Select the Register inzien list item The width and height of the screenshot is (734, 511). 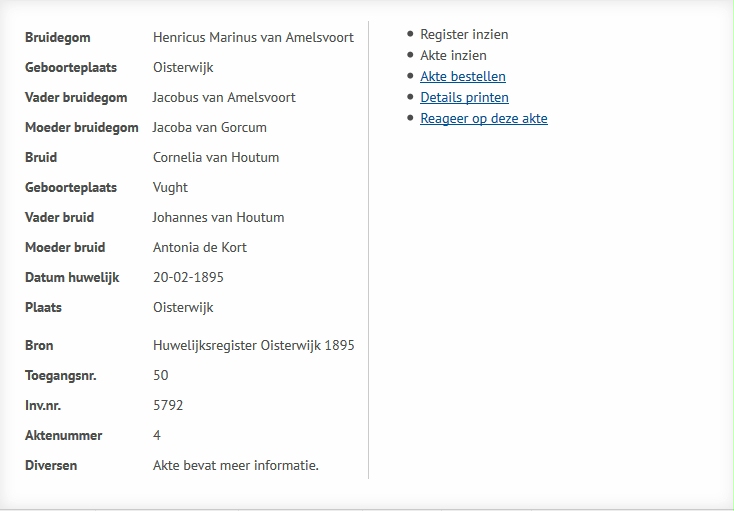pyautogui.click(x=464, y=34)
